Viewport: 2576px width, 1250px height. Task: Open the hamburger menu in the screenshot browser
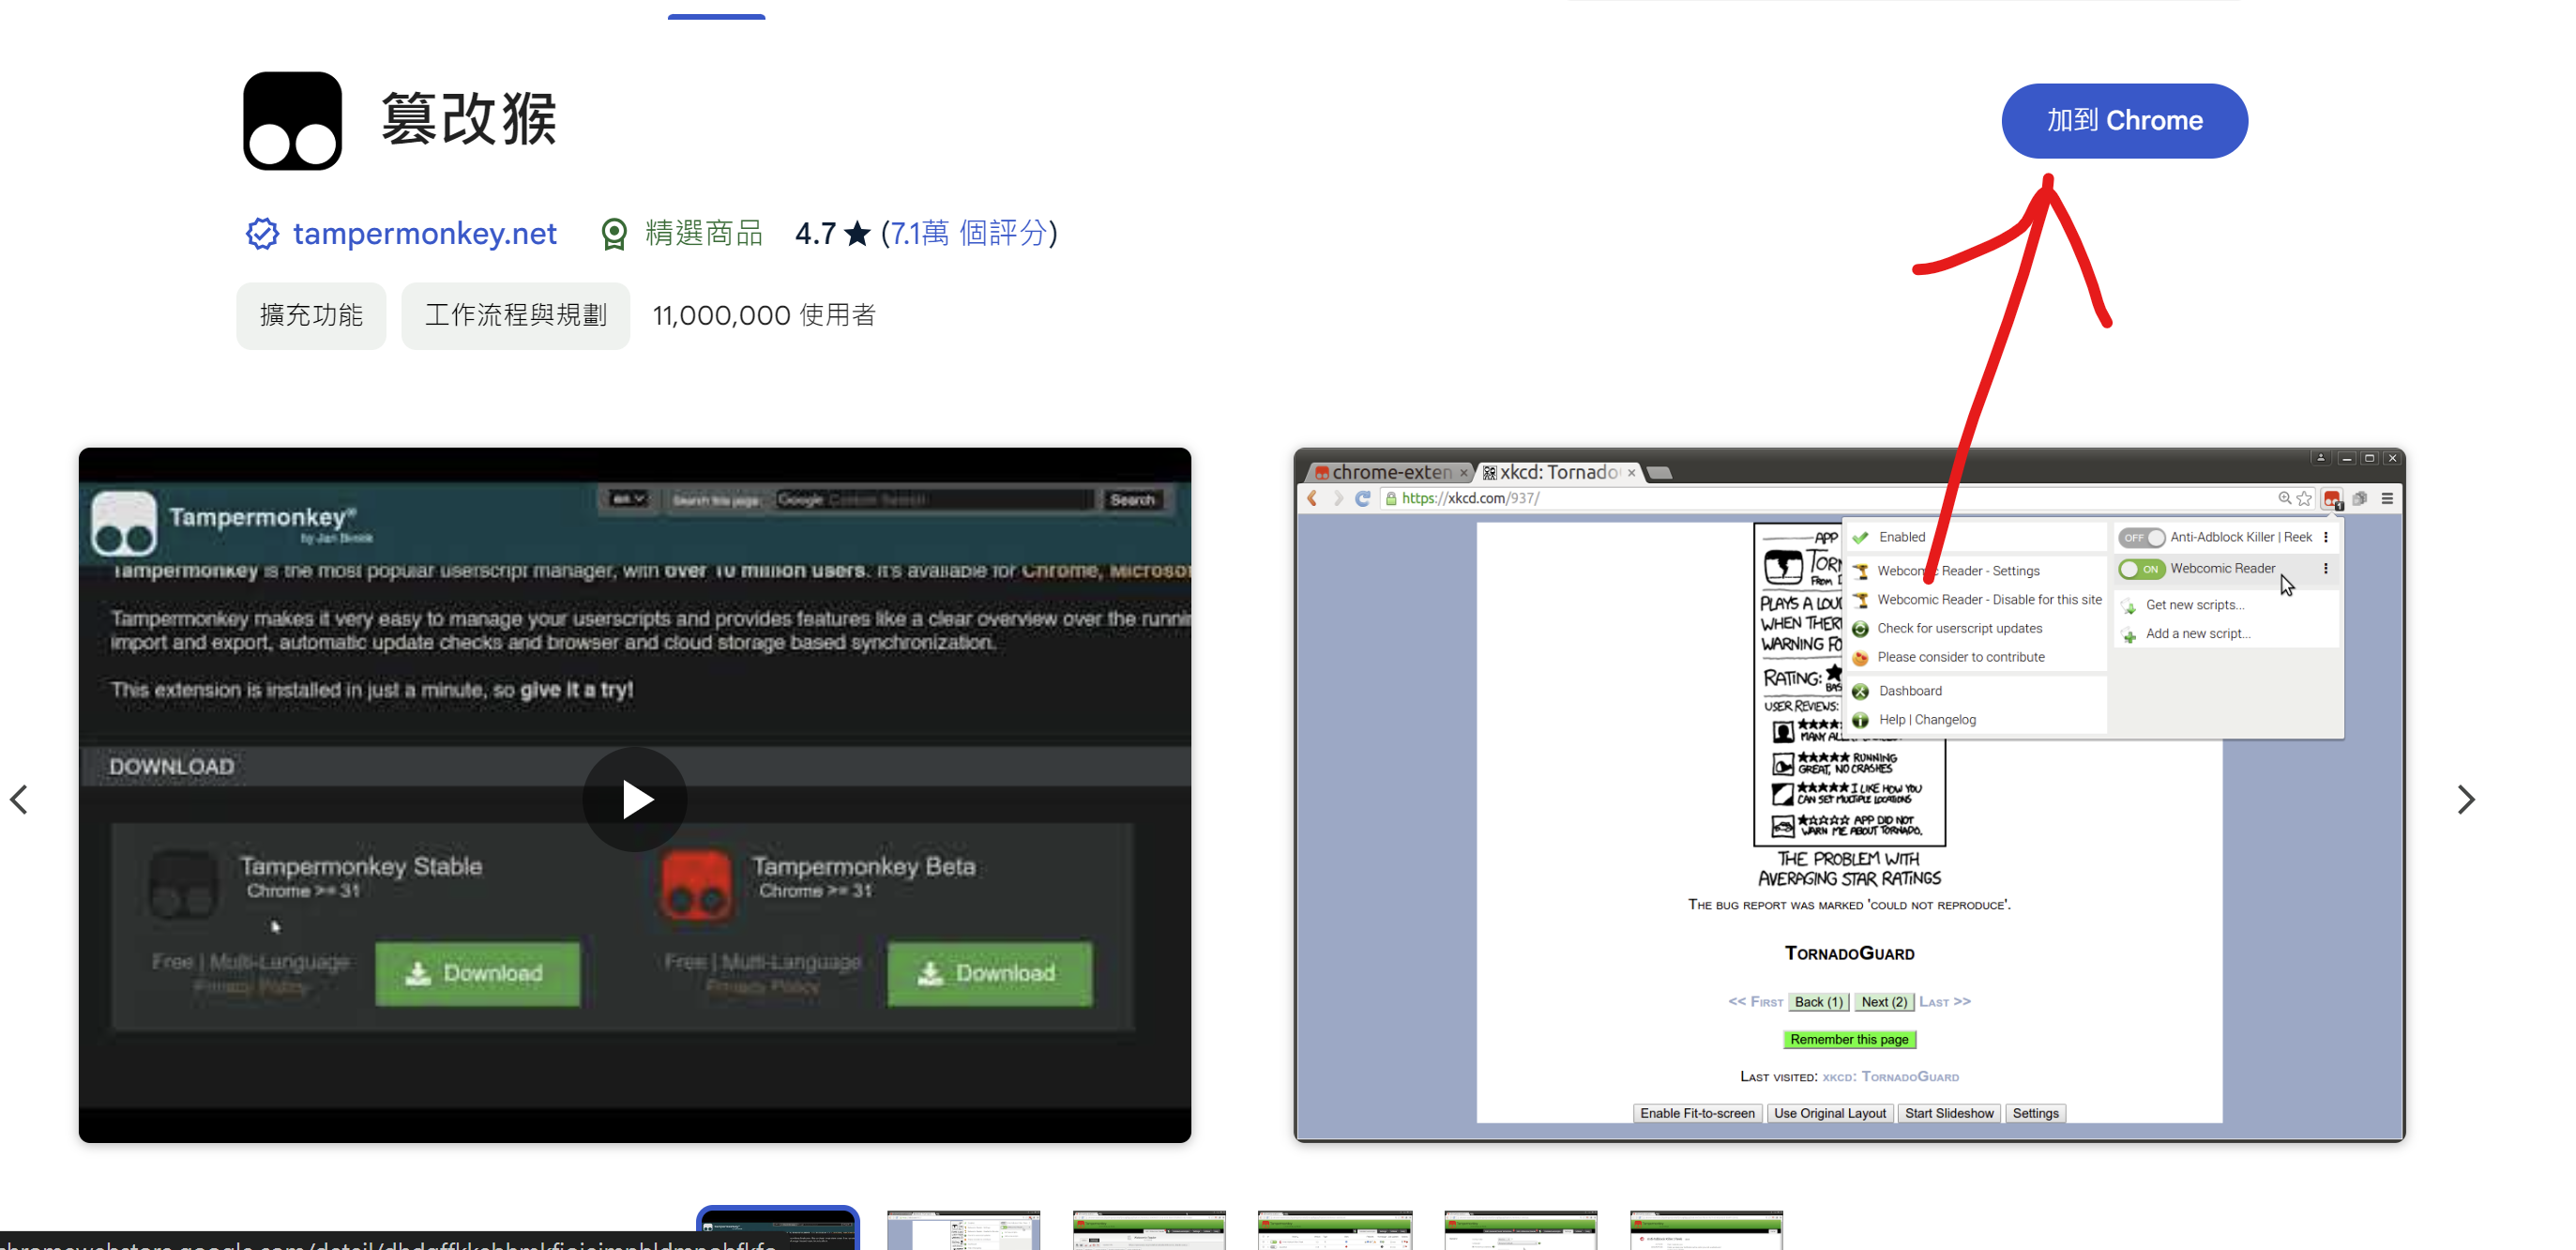[2387, 499]
